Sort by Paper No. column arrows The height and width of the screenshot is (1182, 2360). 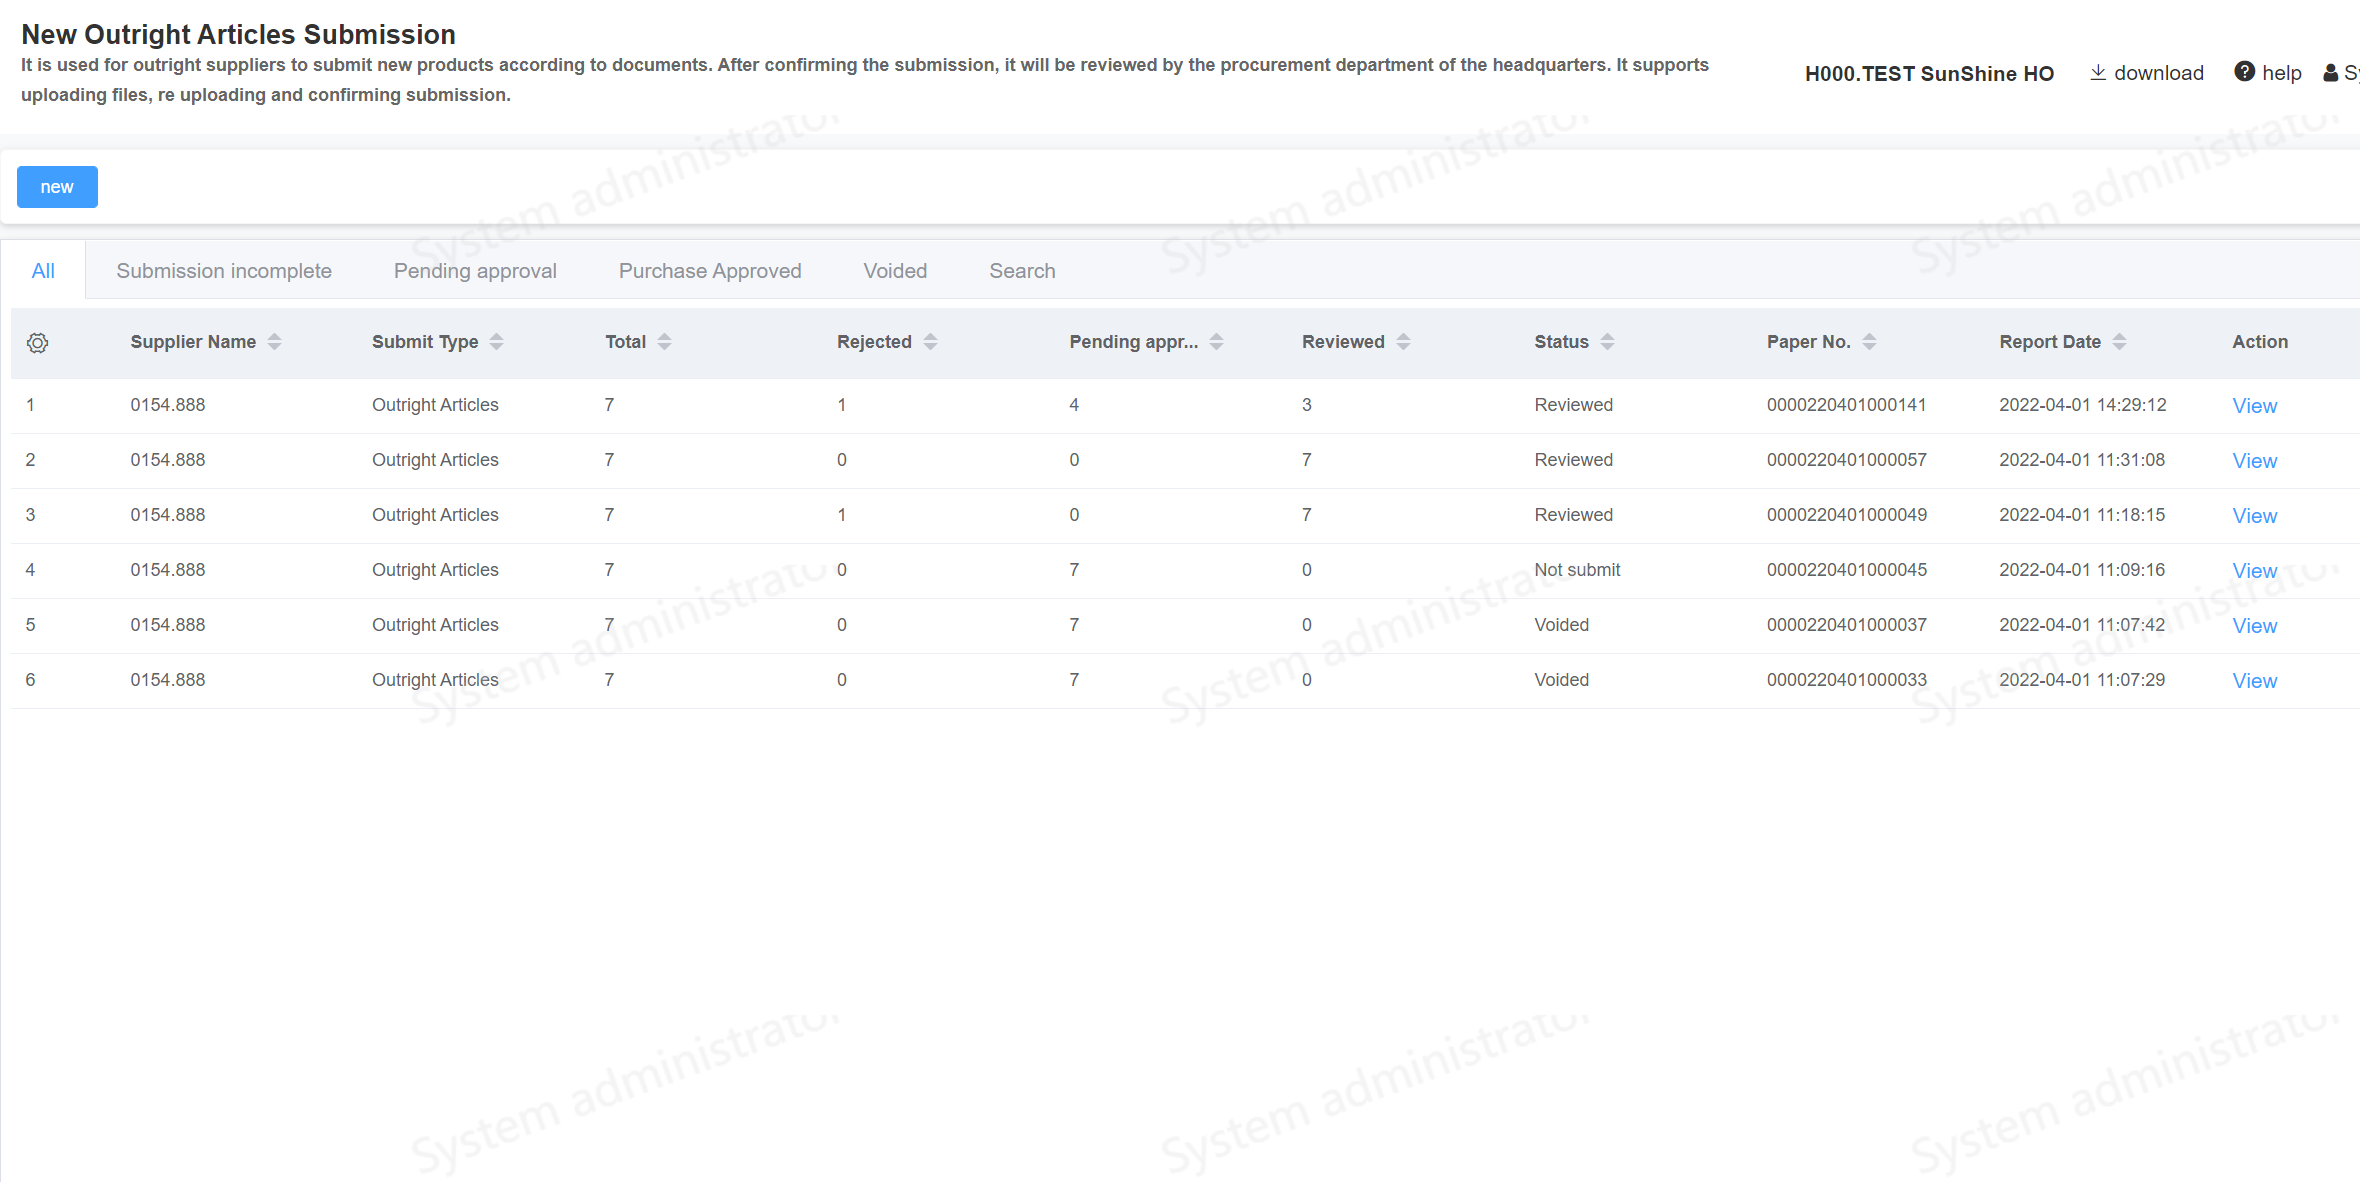point(1869,342)
